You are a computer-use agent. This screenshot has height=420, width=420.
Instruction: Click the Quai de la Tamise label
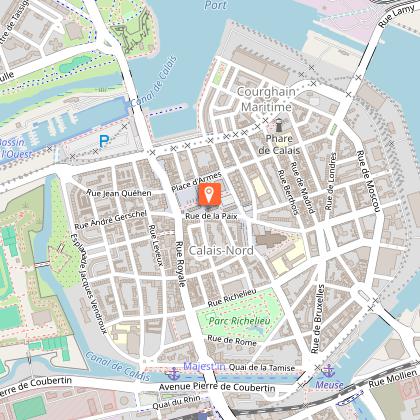[x=262, y=367]
